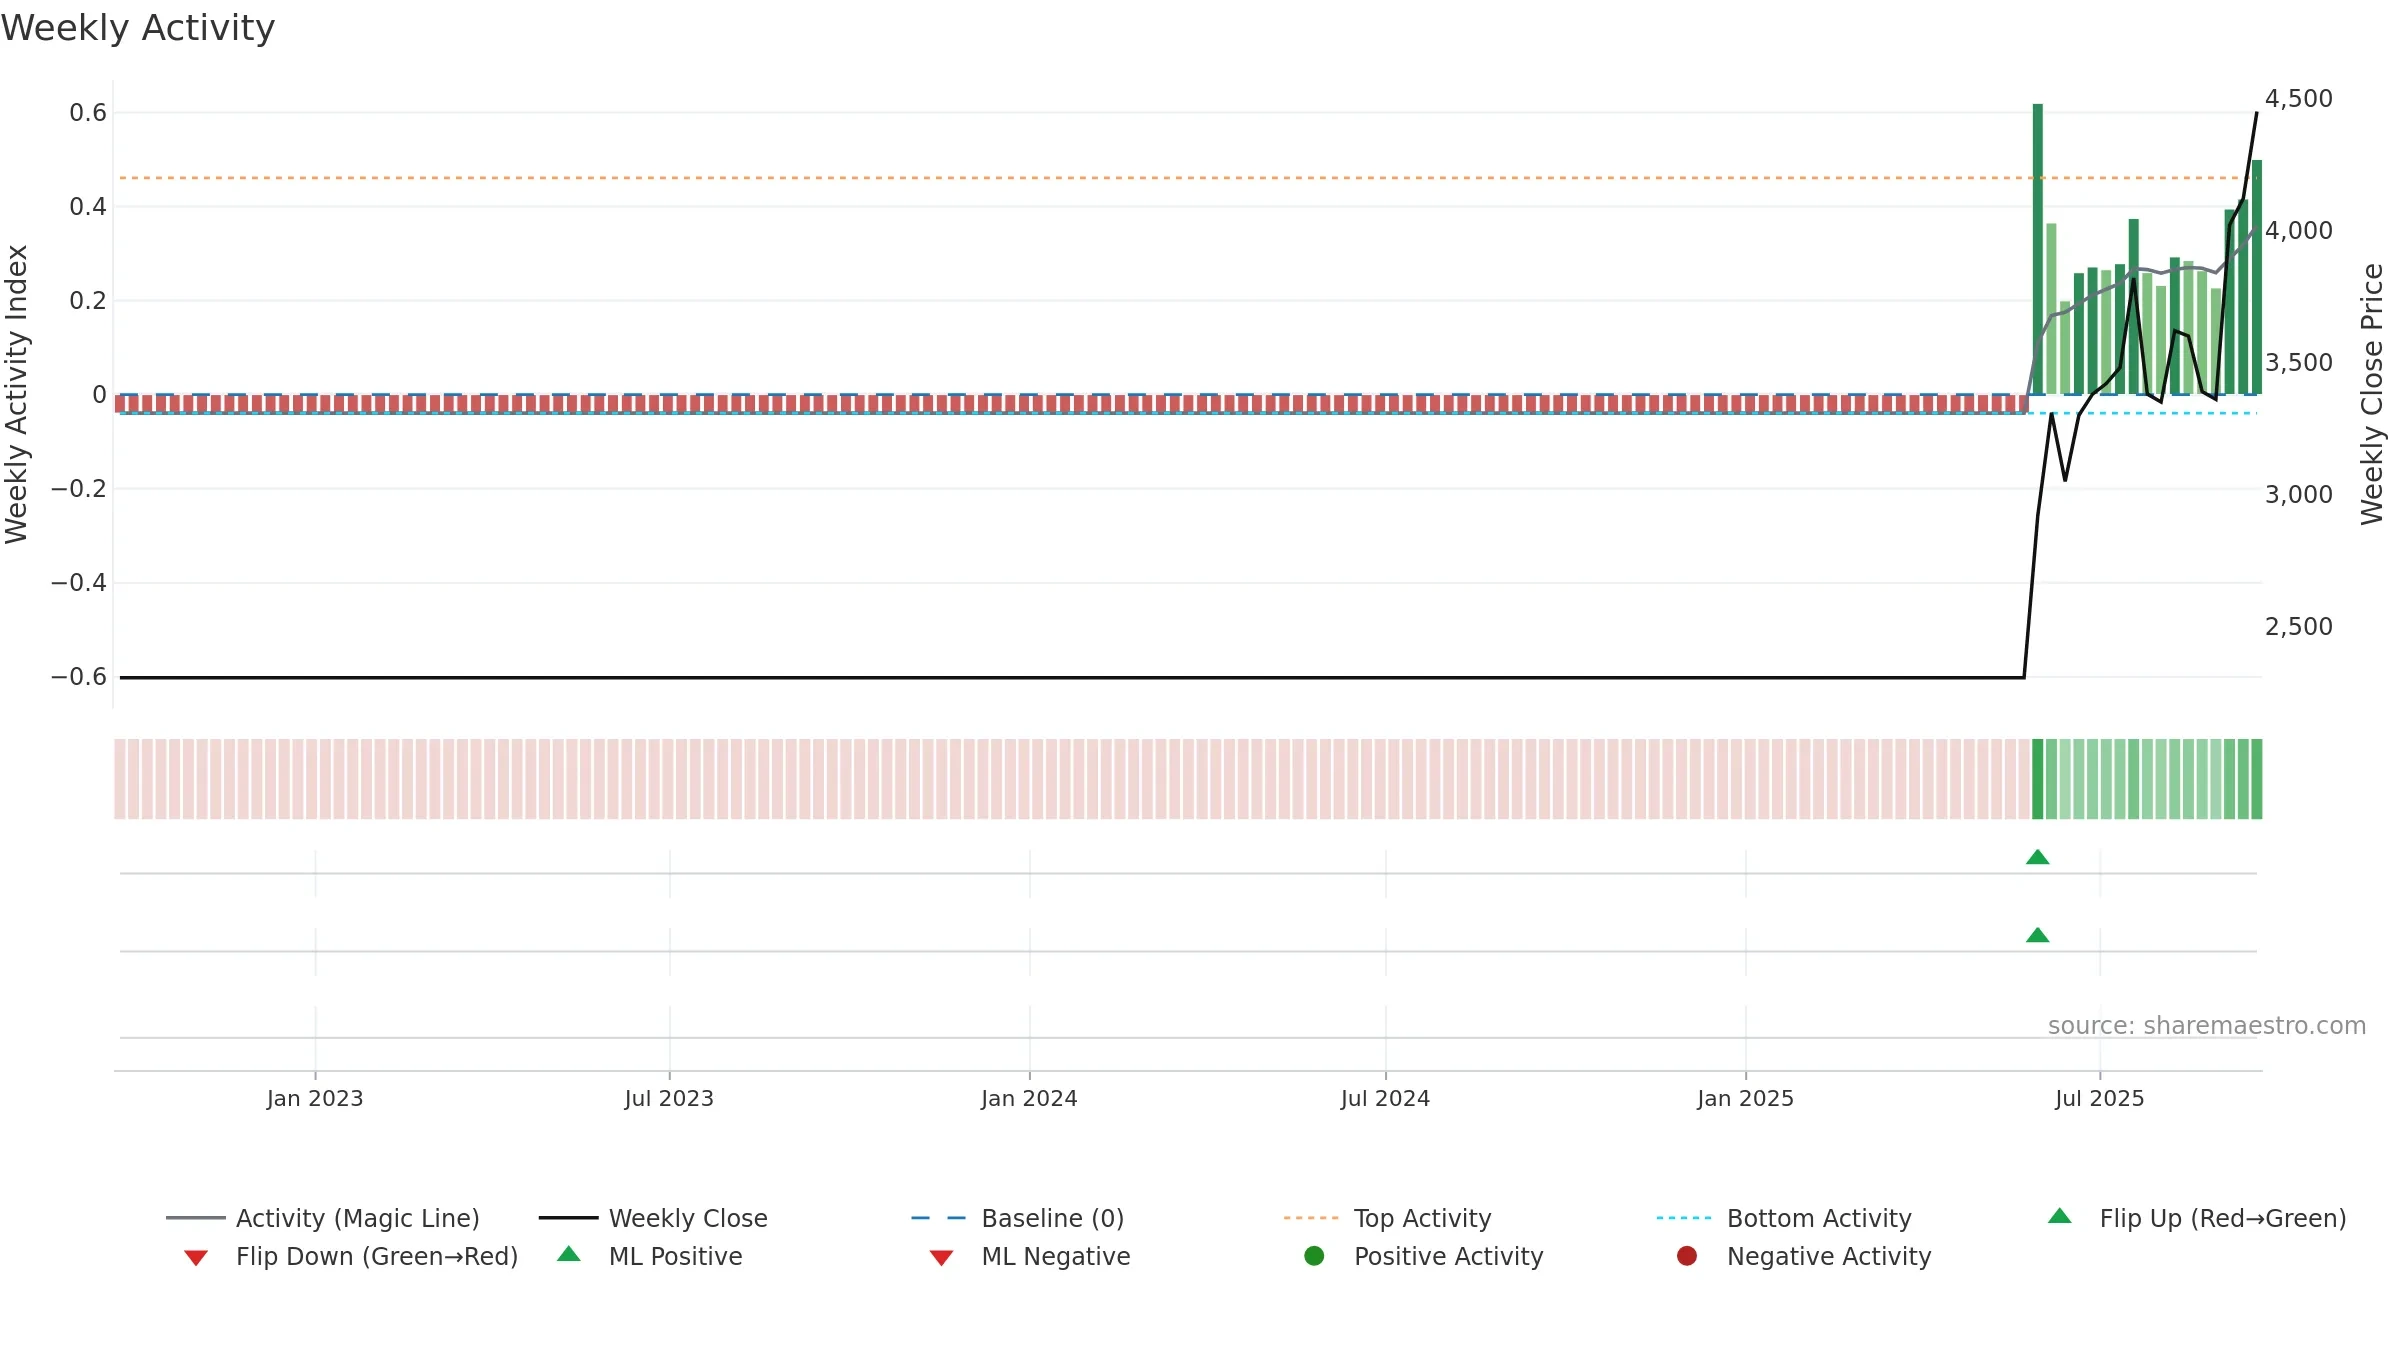Click the 0.6 activity index label
This screenshot has width=2400, height=1350.
[x=88, y=112]
